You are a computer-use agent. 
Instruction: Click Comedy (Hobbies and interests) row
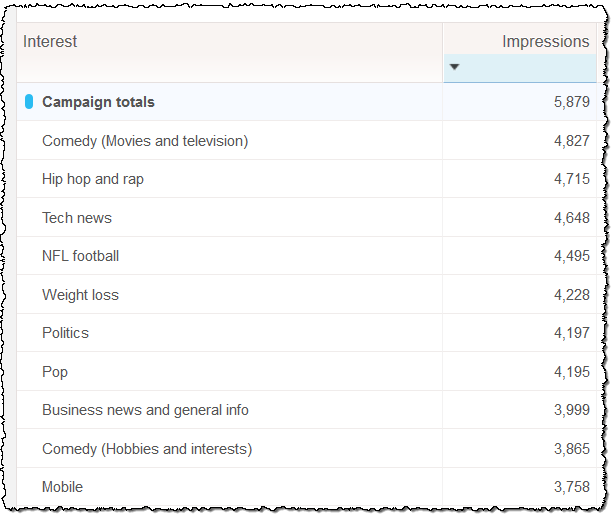coord(147,449)
